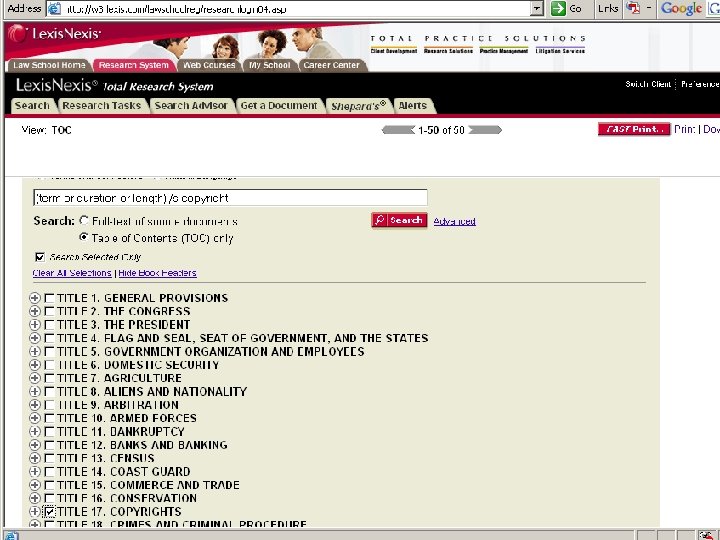This screenshot has height=540, width=720.
Task: Open the Career Center tab
Action: [x=331, y=65]
